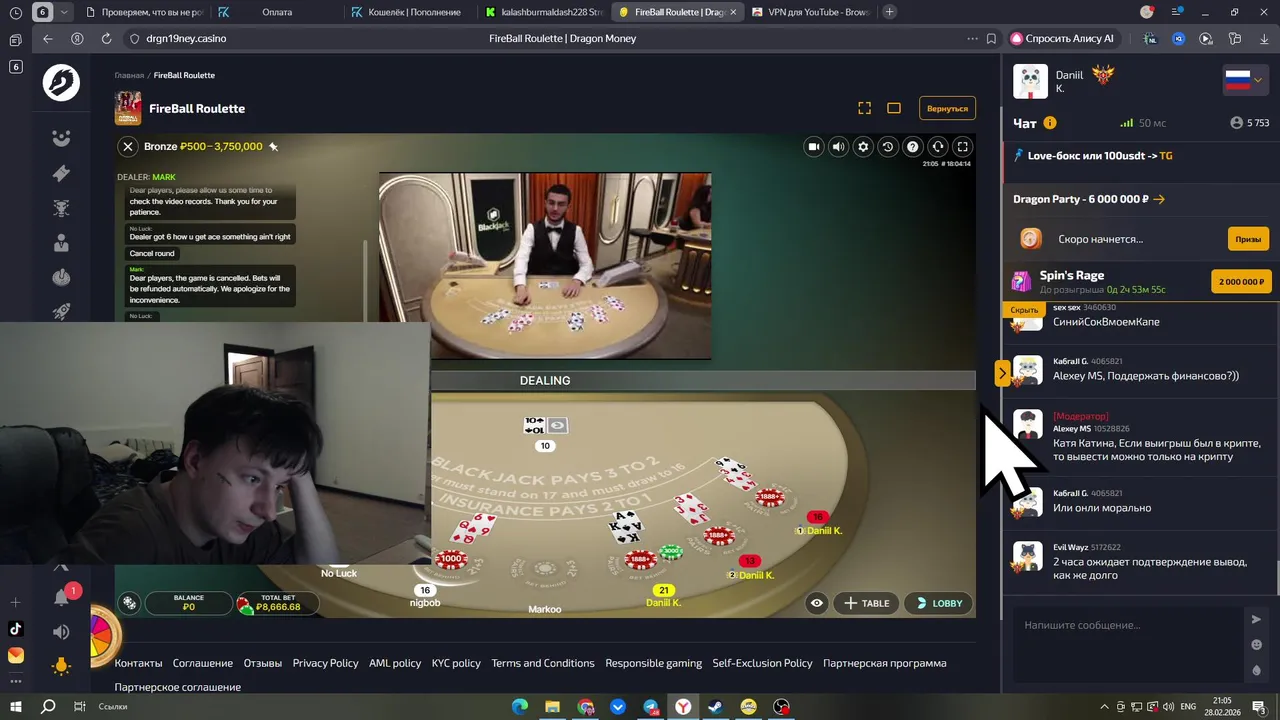Open Steam from the taskbar
This screenshot has height=720, width=1280.
(x=715, y=706)
